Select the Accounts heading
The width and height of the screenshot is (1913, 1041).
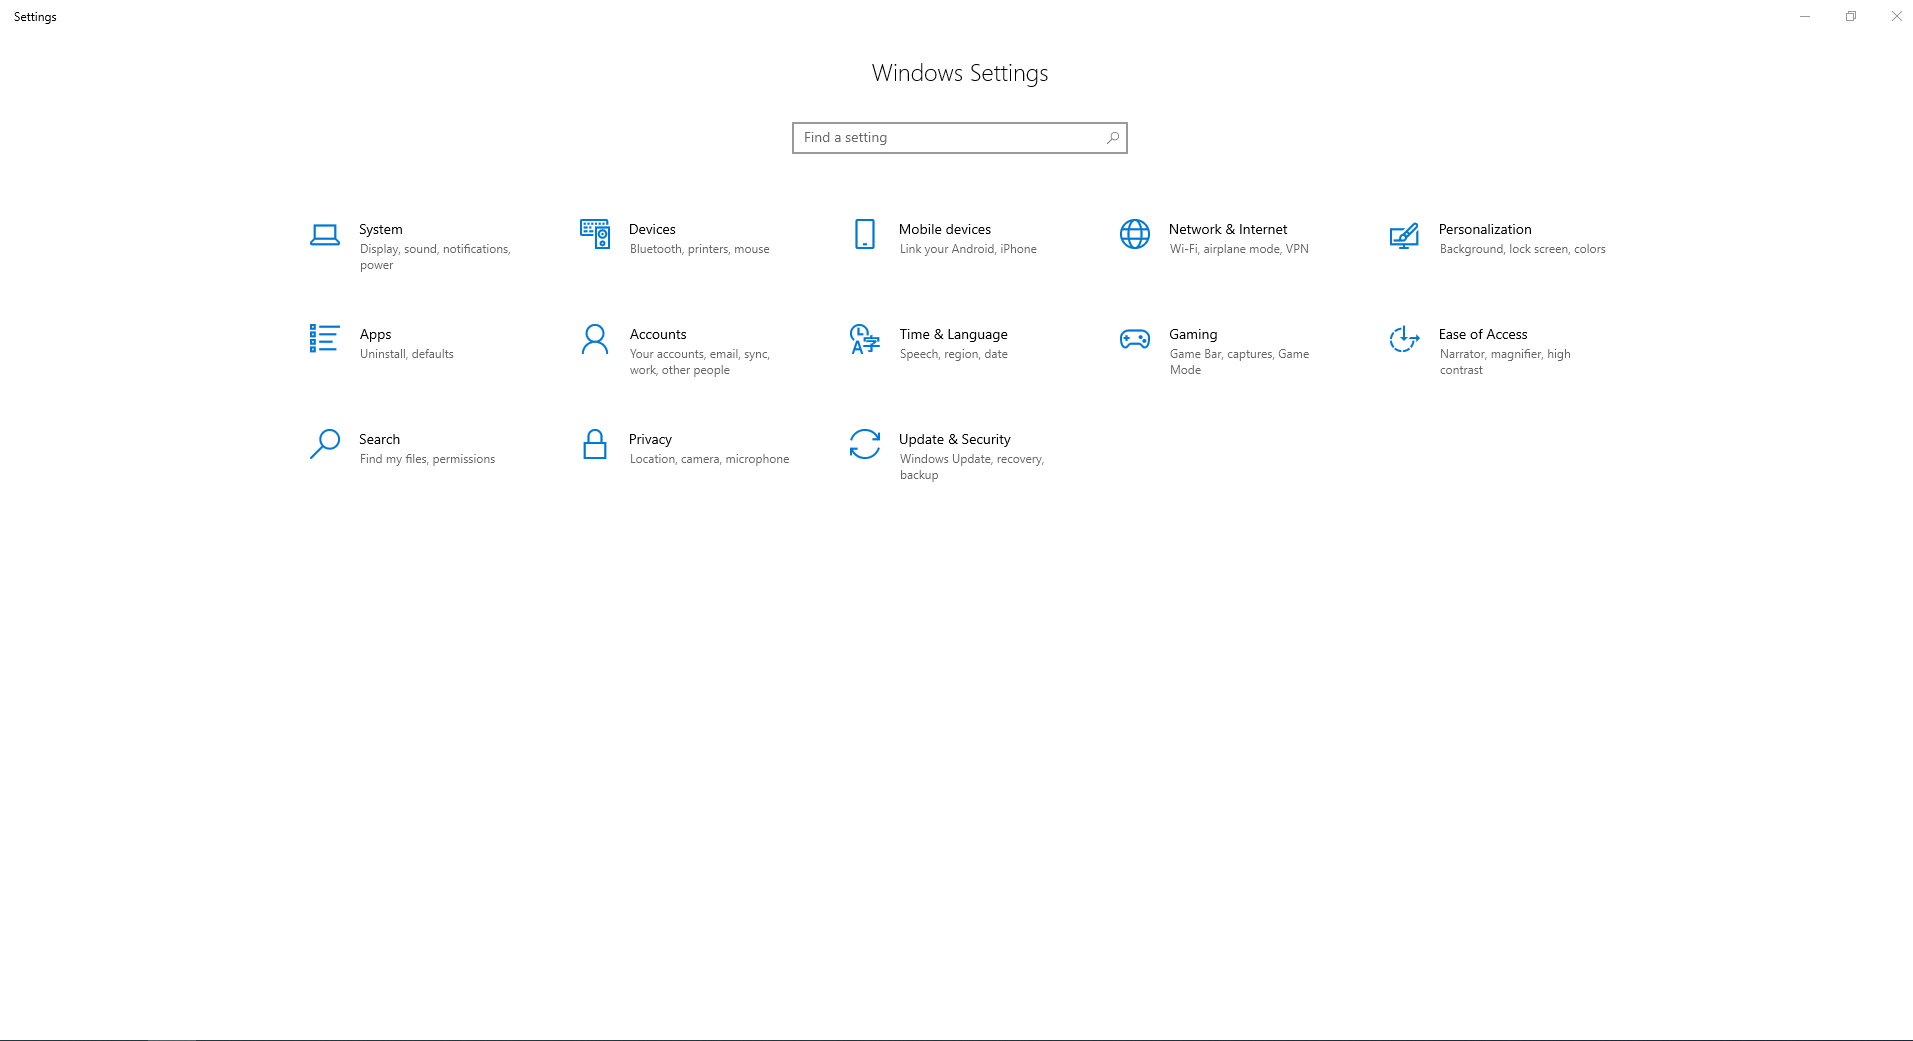(658, 334)
